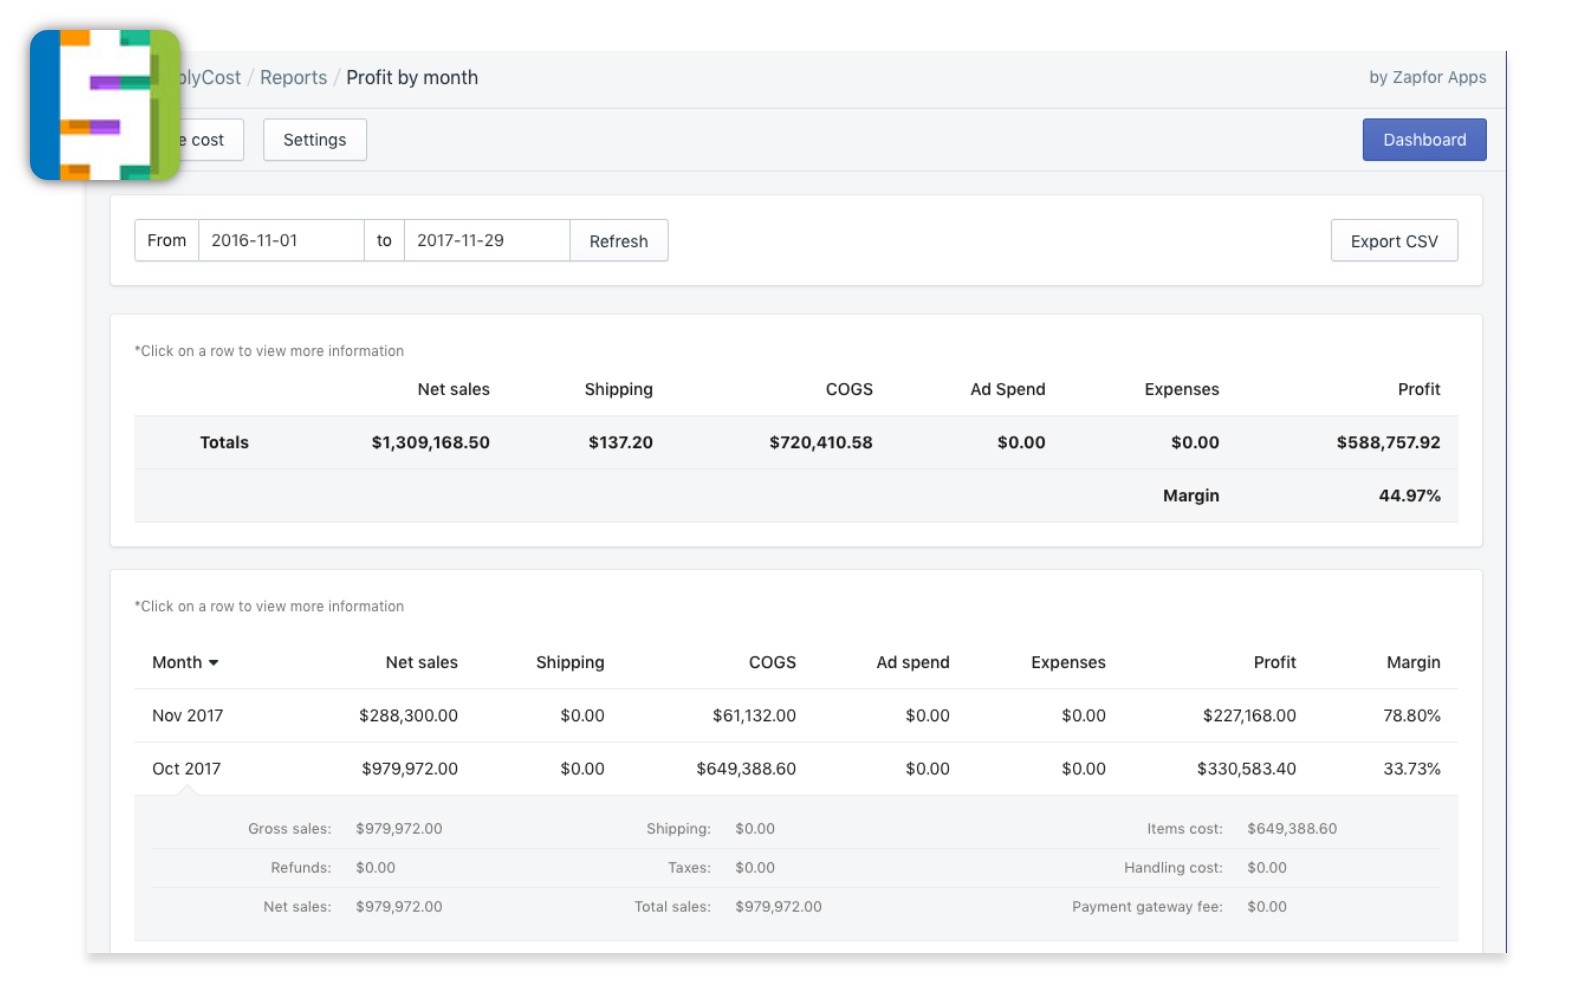Click by Zapfor Apps text
This screenshot has height=1003, width=1594.
[1427, 78]
